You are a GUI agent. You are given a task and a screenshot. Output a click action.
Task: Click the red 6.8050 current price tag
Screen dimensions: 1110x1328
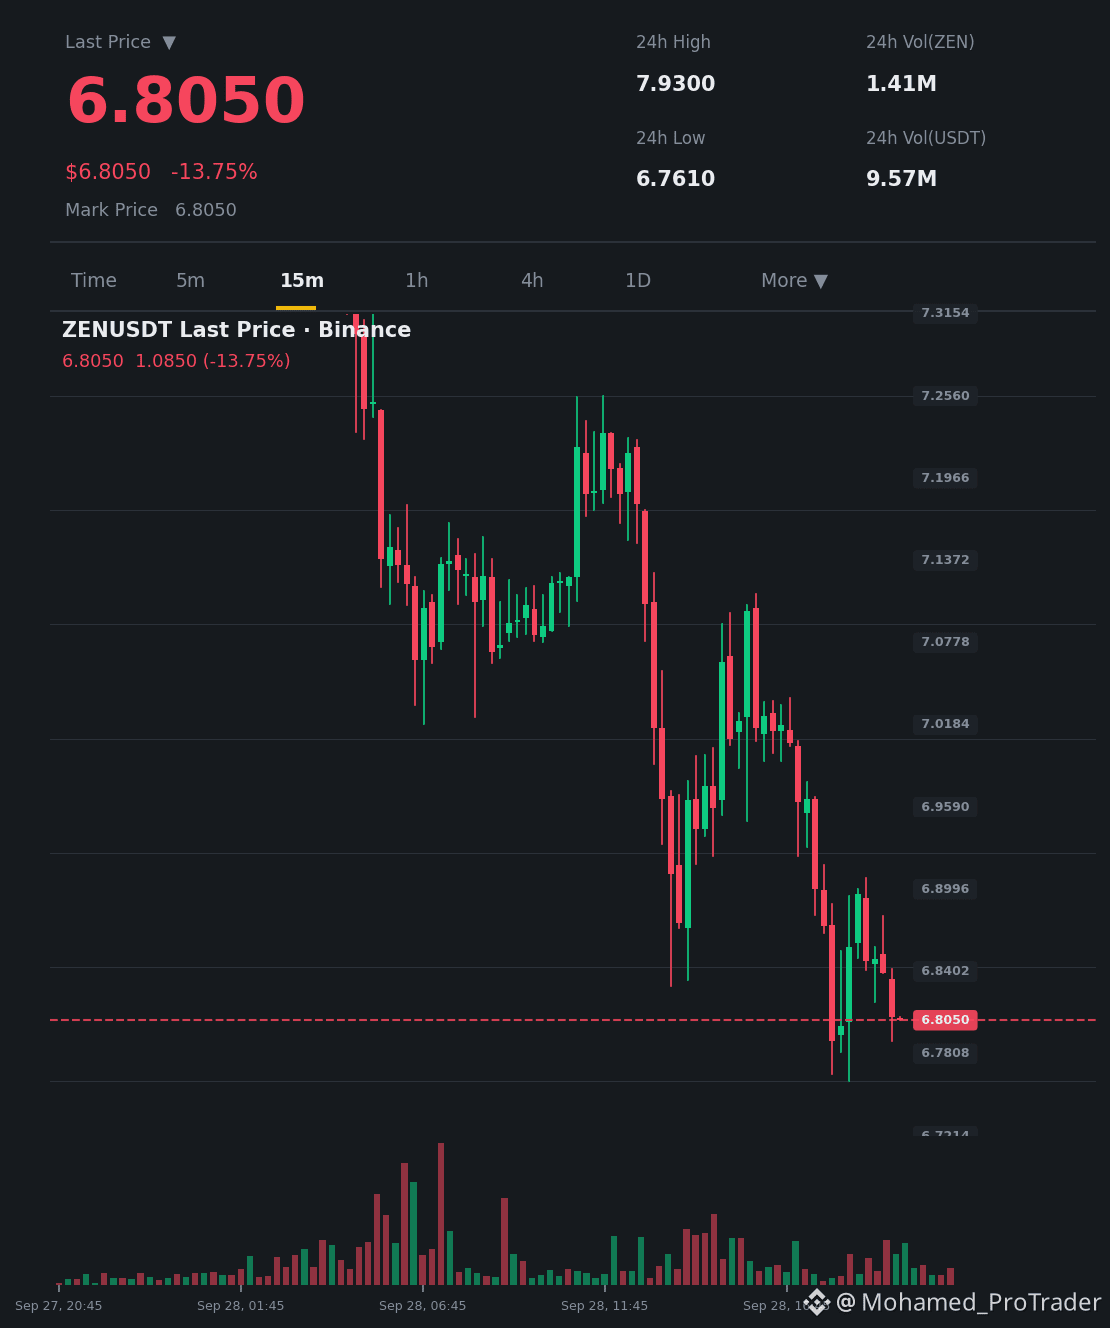(944, 1020)
